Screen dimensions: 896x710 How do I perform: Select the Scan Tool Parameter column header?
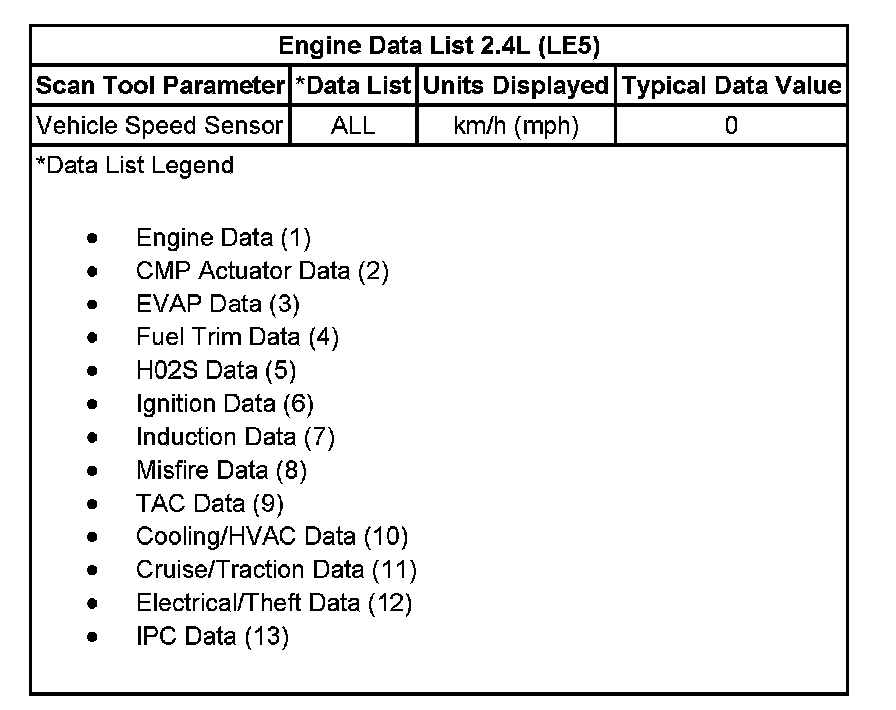click(x=161, y=86)
